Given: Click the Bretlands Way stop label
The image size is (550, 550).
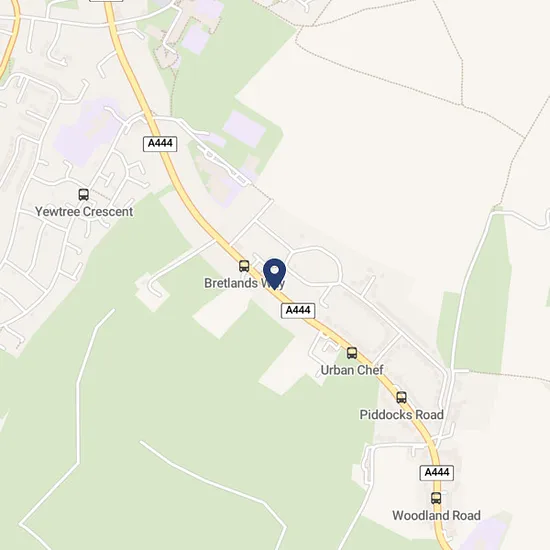Looking at the screenshot, I should 244,283.
